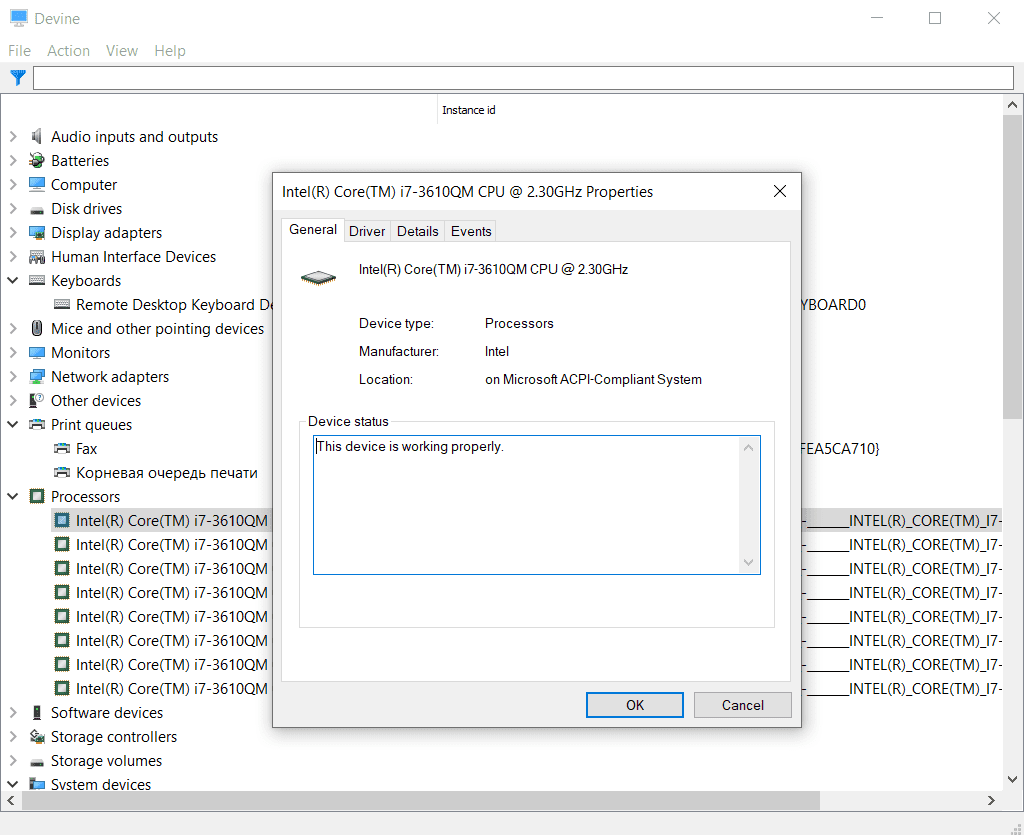
Task: Click into the filter text field
Action: (x=523, y=78)
